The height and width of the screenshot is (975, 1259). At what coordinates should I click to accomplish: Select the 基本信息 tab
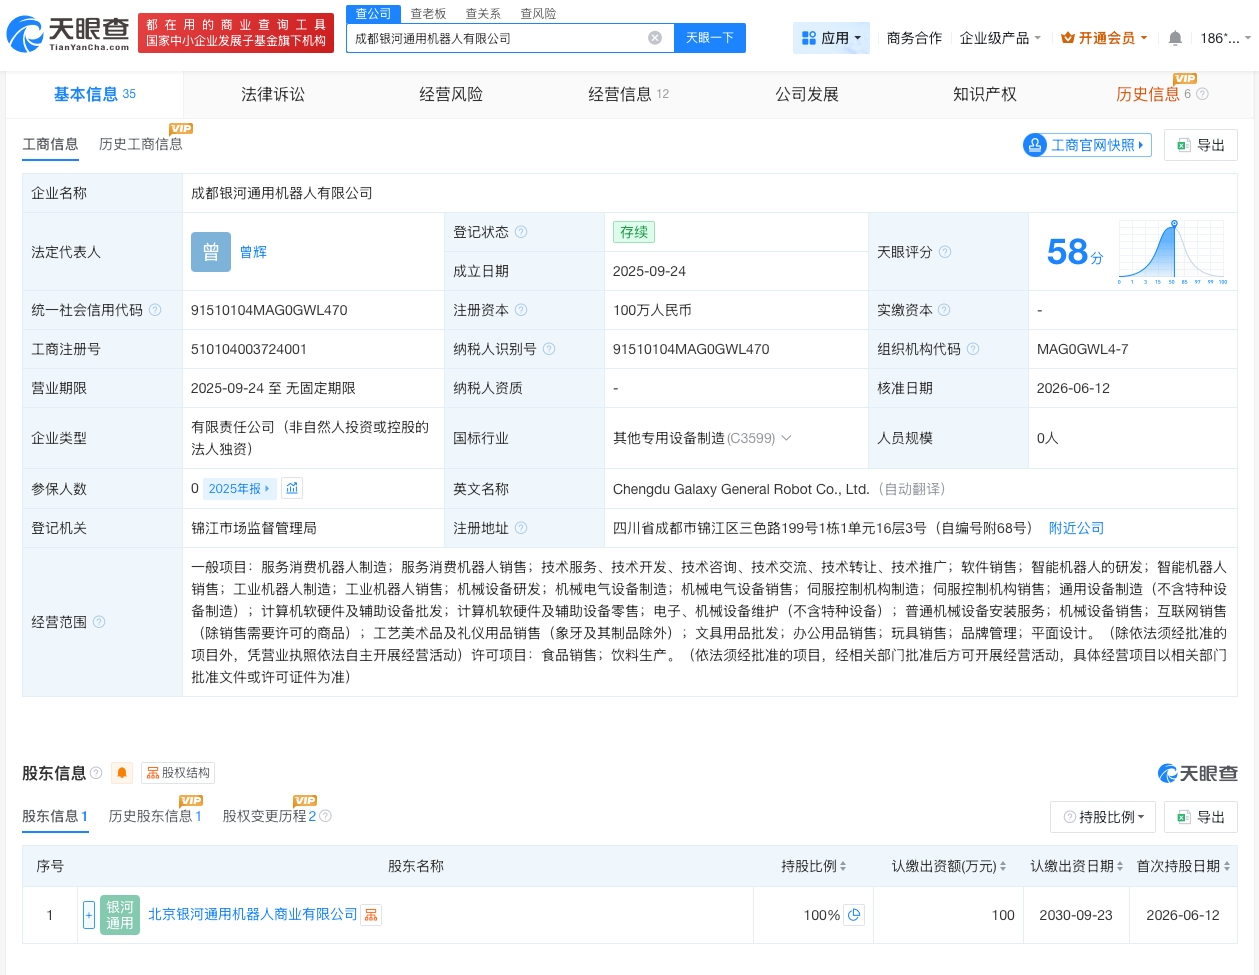(94, 94)
